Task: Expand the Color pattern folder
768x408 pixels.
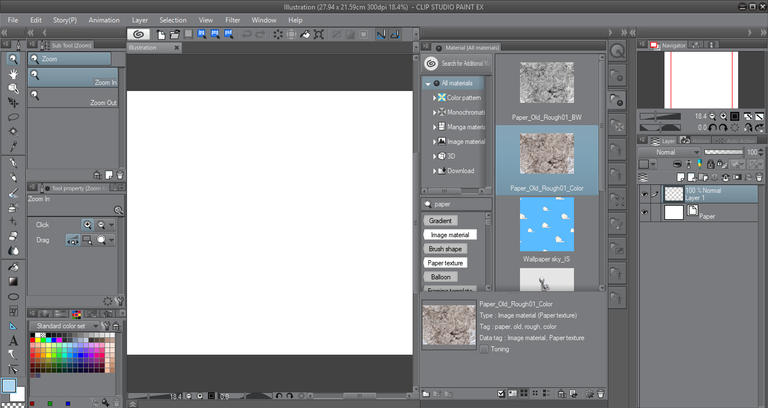Action: (x=434, y=98)
